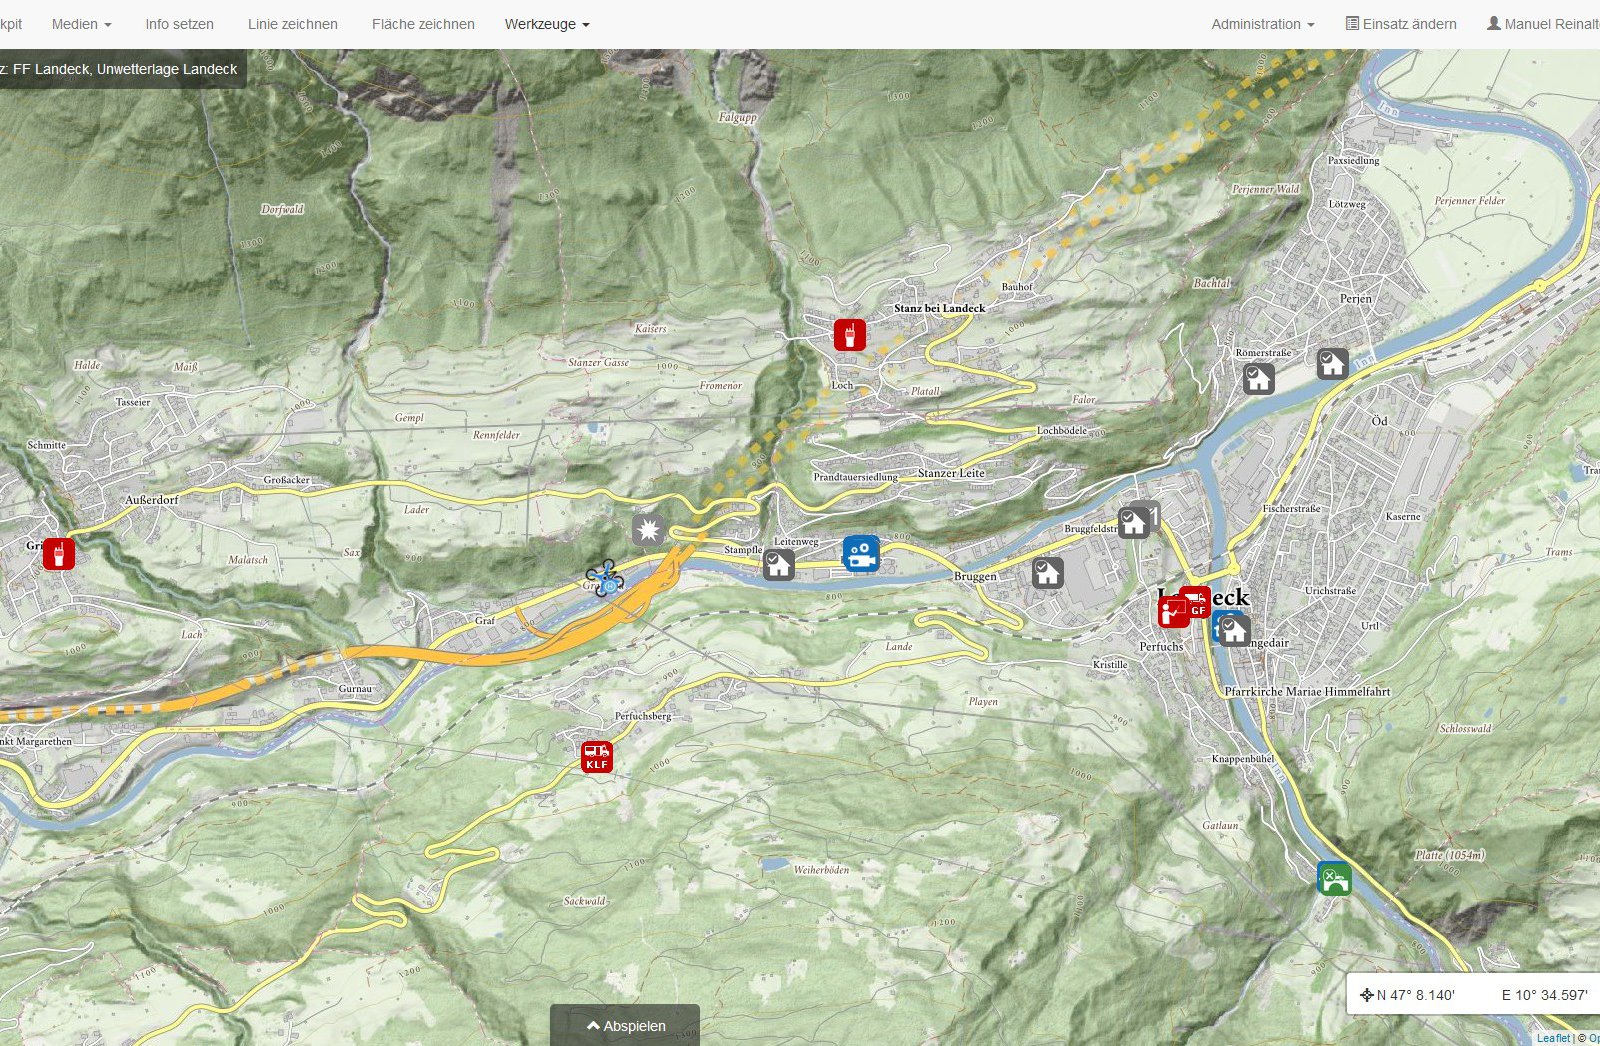Select the red KLF vehicle marker
The width and height of the screenshot is (1600, 1046).
(597, 757)
